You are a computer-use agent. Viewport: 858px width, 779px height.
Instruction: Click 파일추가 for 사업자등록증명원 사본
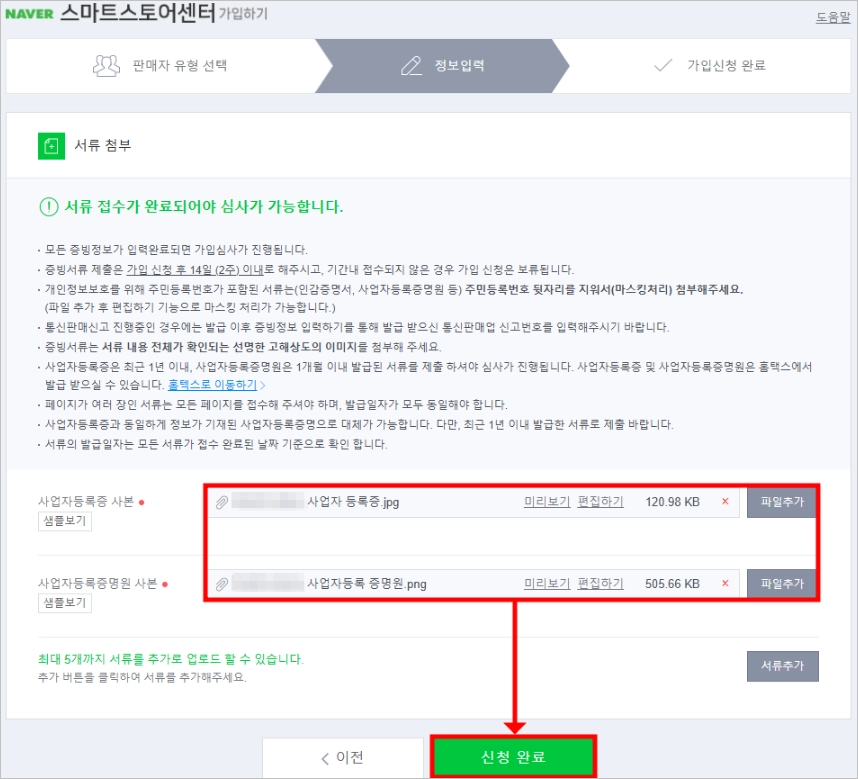[782, 584]
